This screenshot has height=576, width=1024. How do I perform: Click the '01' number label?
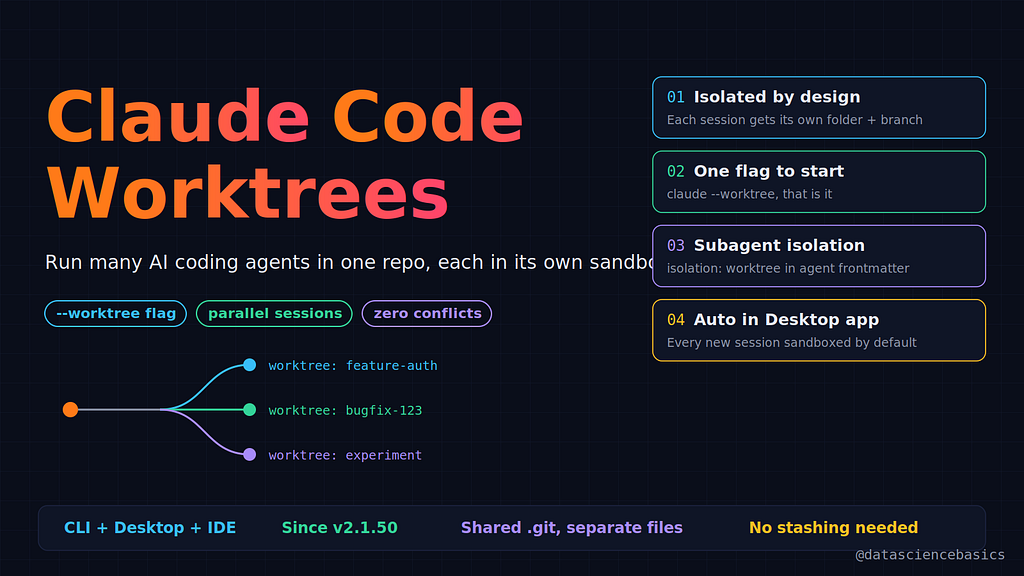coord(675,97)
